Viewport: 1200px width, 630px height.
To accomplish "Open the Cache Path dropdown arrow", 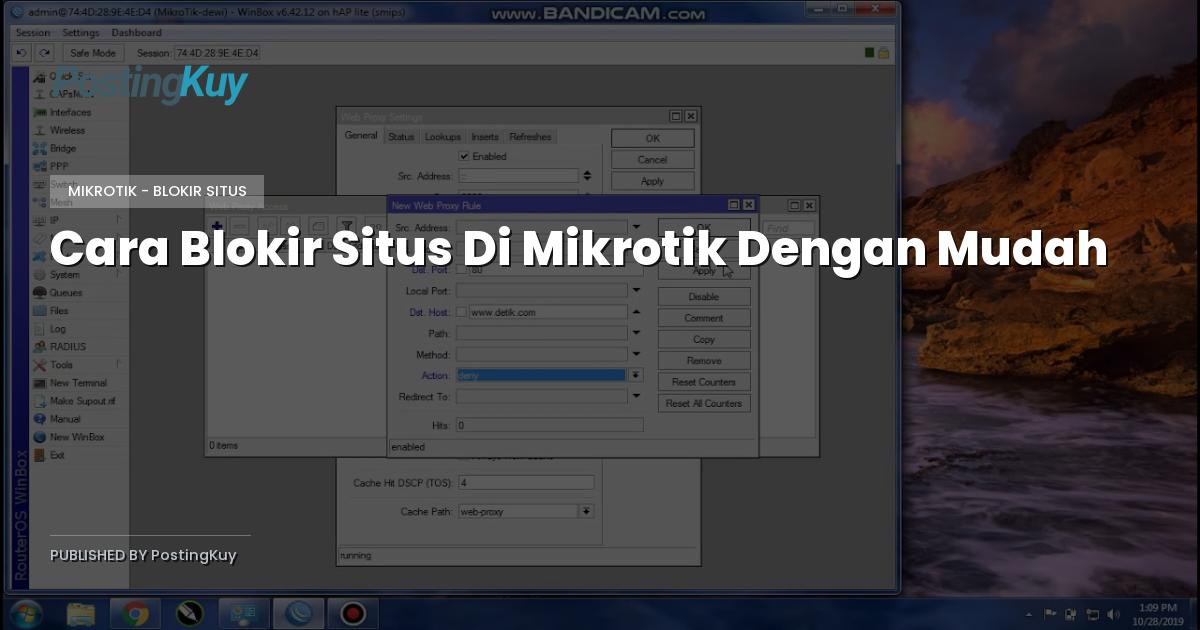I will tap(587, 511).
